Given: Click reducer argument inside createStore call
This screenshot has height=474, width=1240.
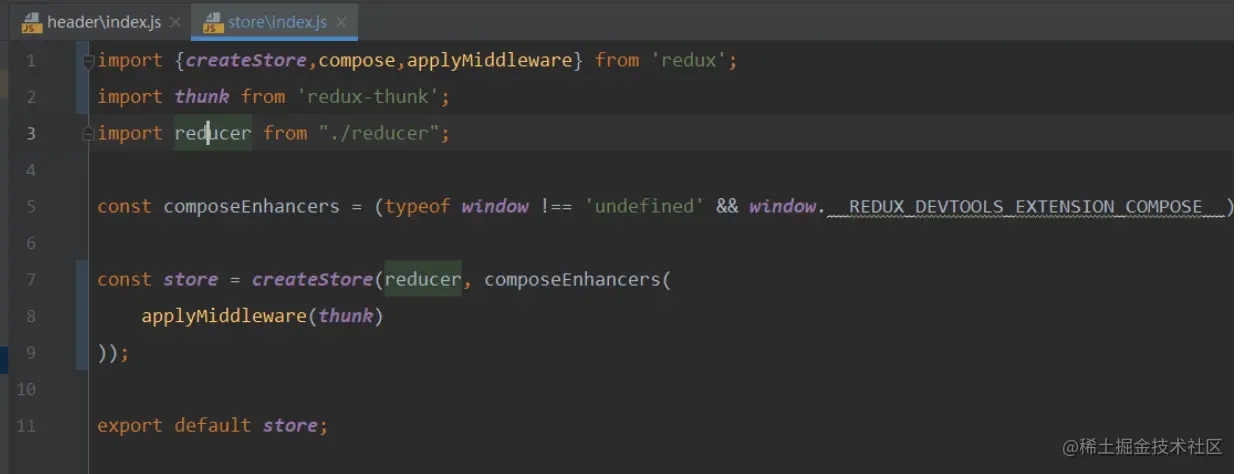Looking at the screenshot, I should 423,280.
